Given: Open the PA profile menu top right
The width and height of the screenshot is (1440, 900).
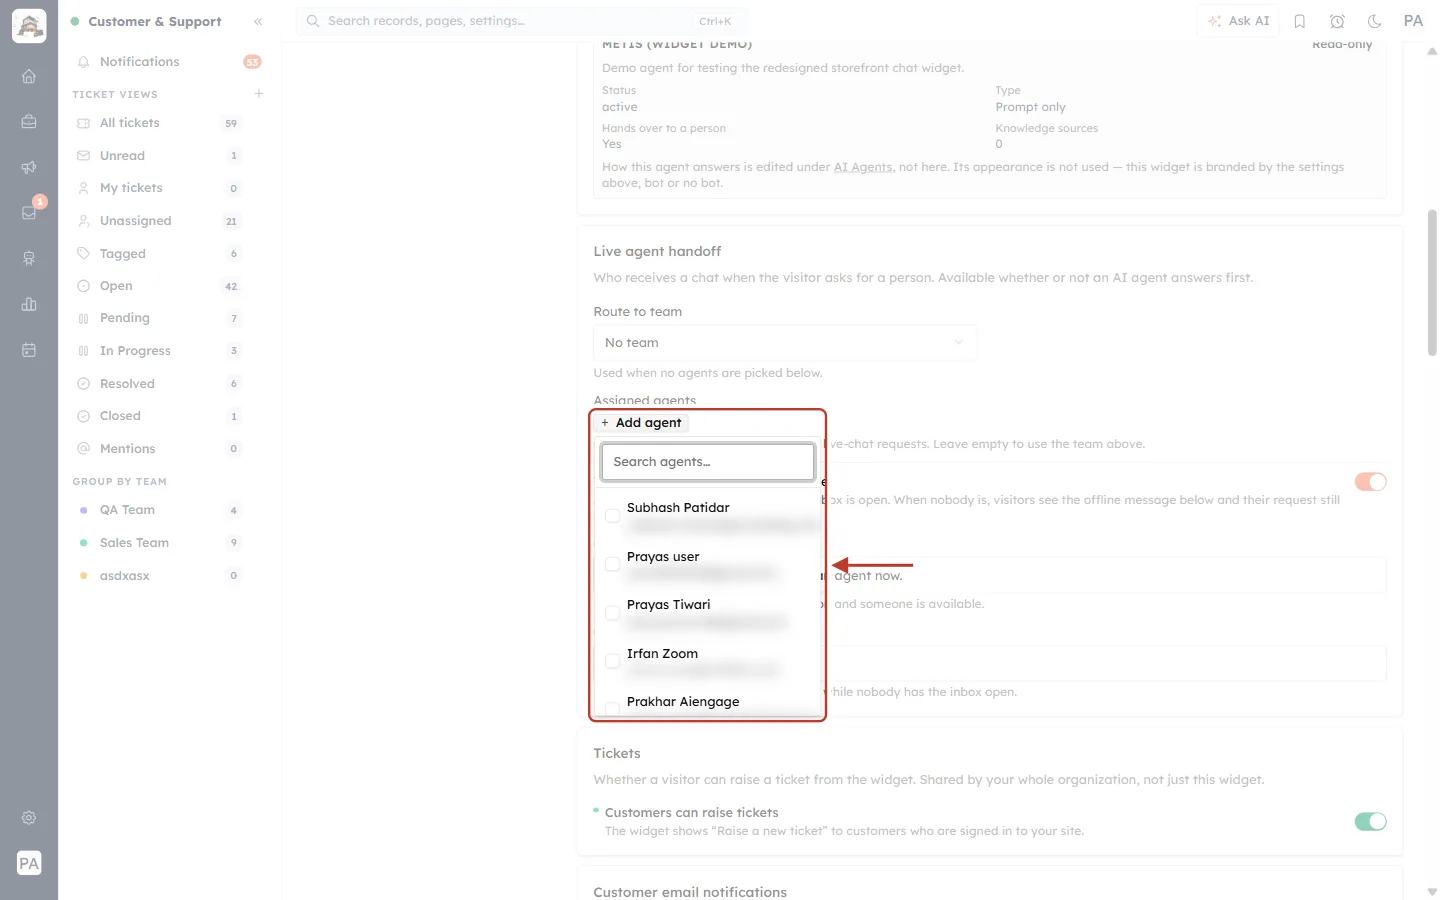Looking at the screenshot, I should [x=1413, y=21].
